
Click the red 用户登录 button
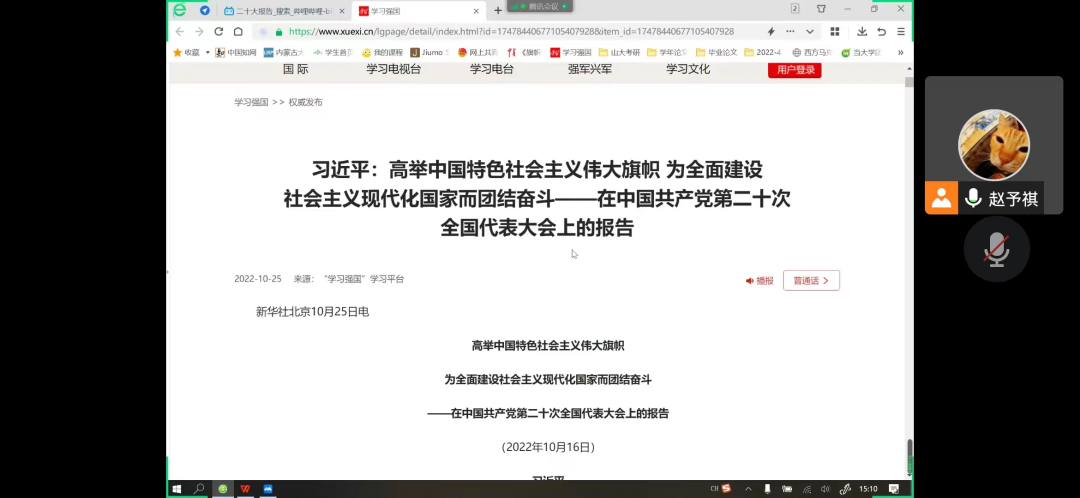[x=794, y=70]
